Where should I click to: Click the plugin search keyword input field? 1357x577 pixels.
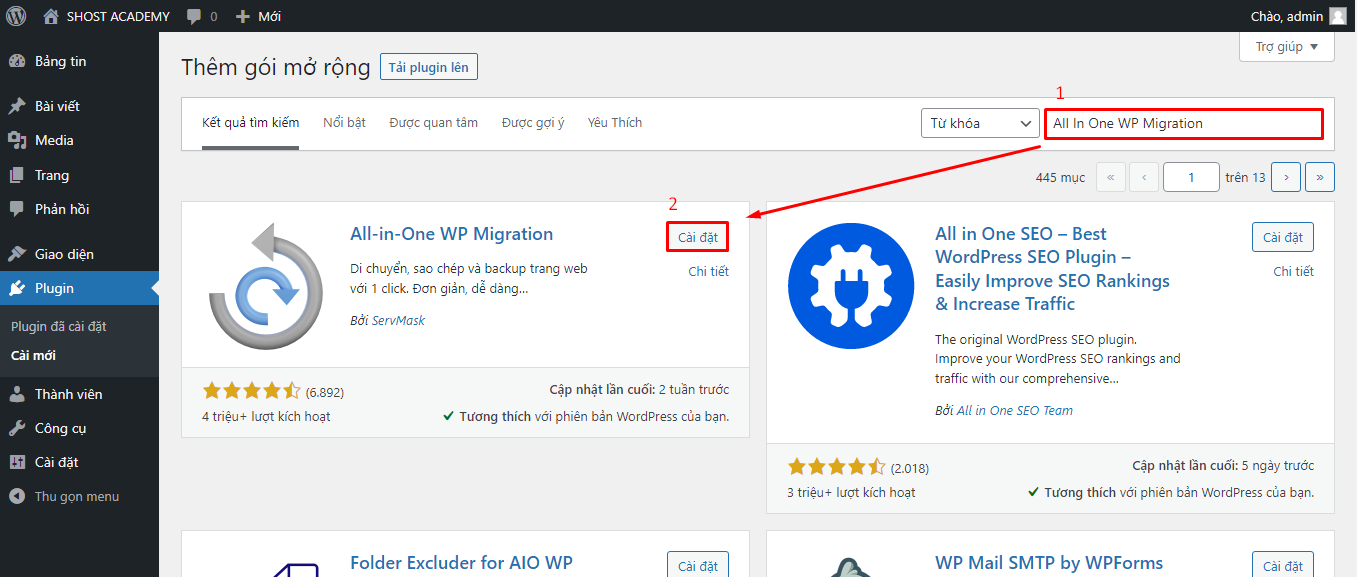[x=1183, y=123]
